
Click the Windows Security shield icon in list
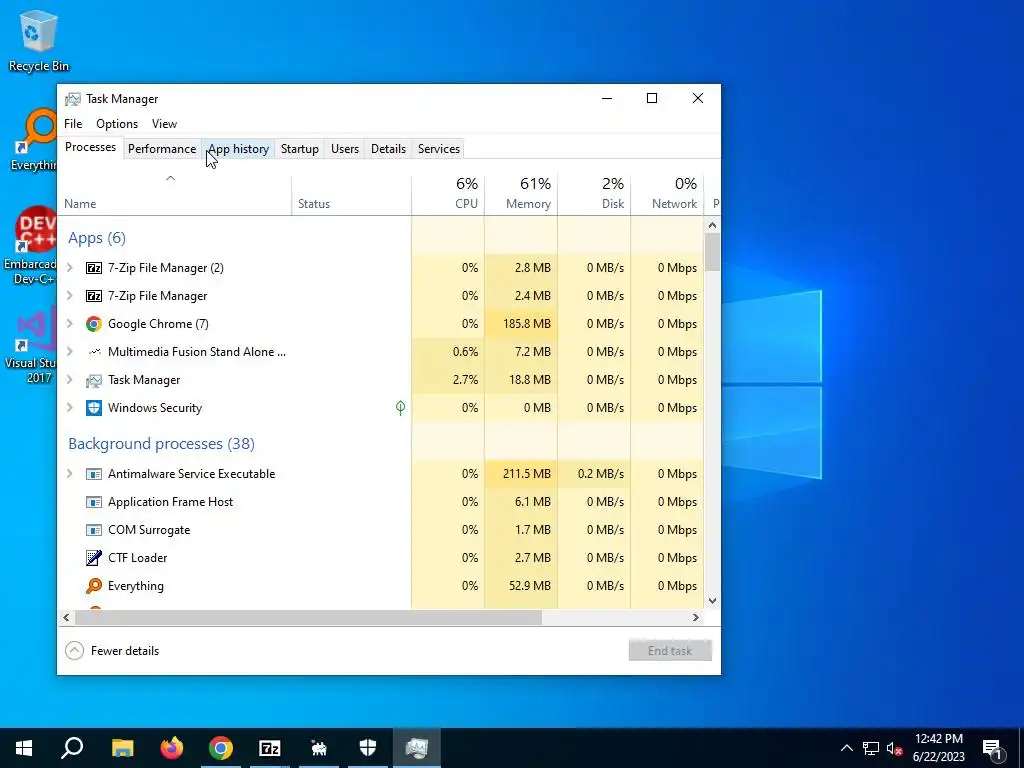[x=94, y=408]
